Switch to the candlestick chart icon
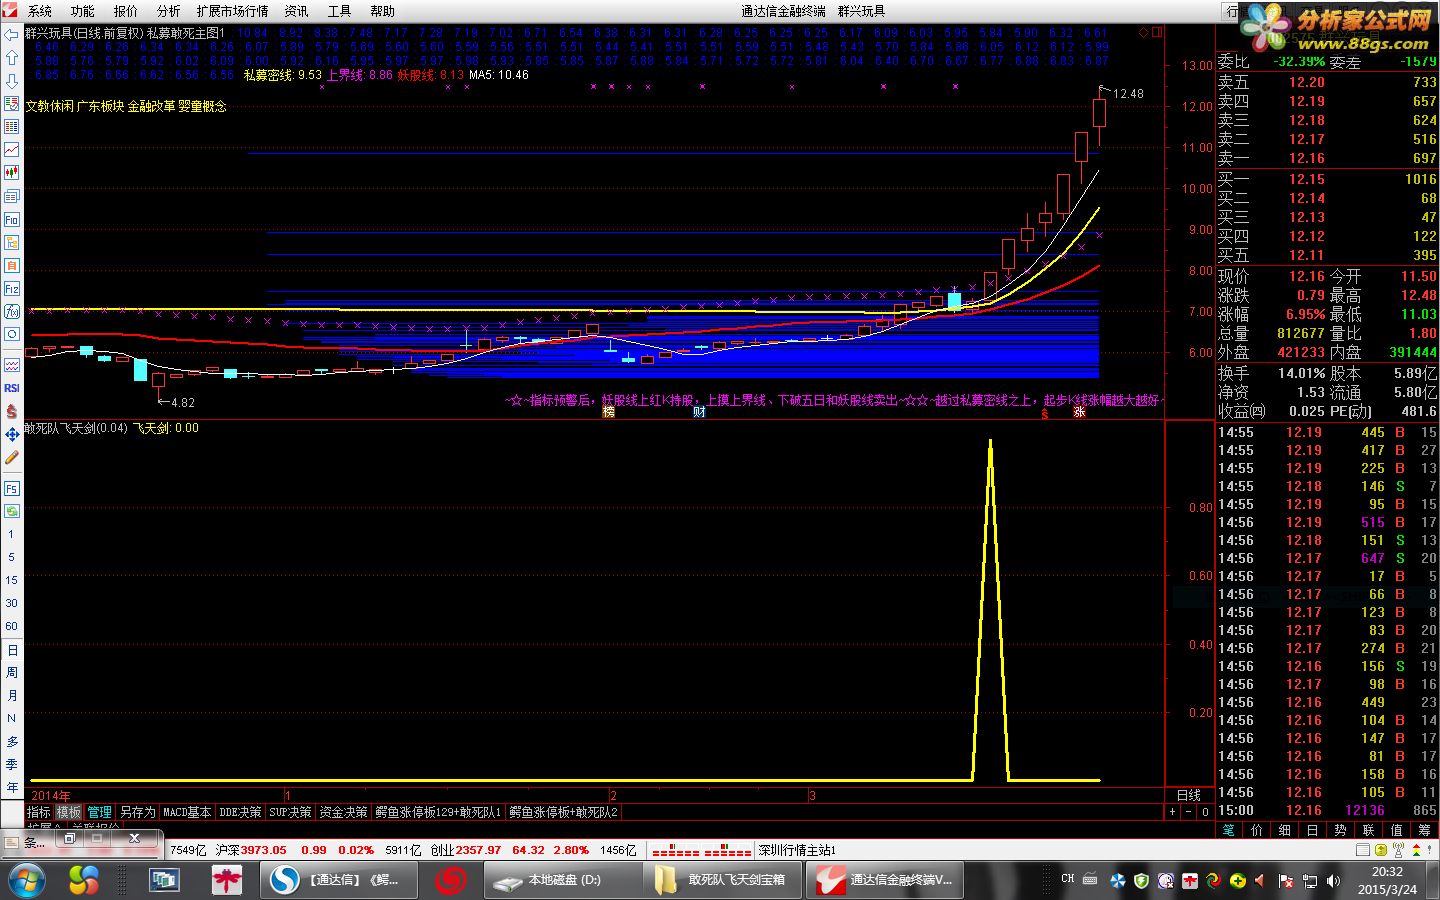 coord(12,173)
